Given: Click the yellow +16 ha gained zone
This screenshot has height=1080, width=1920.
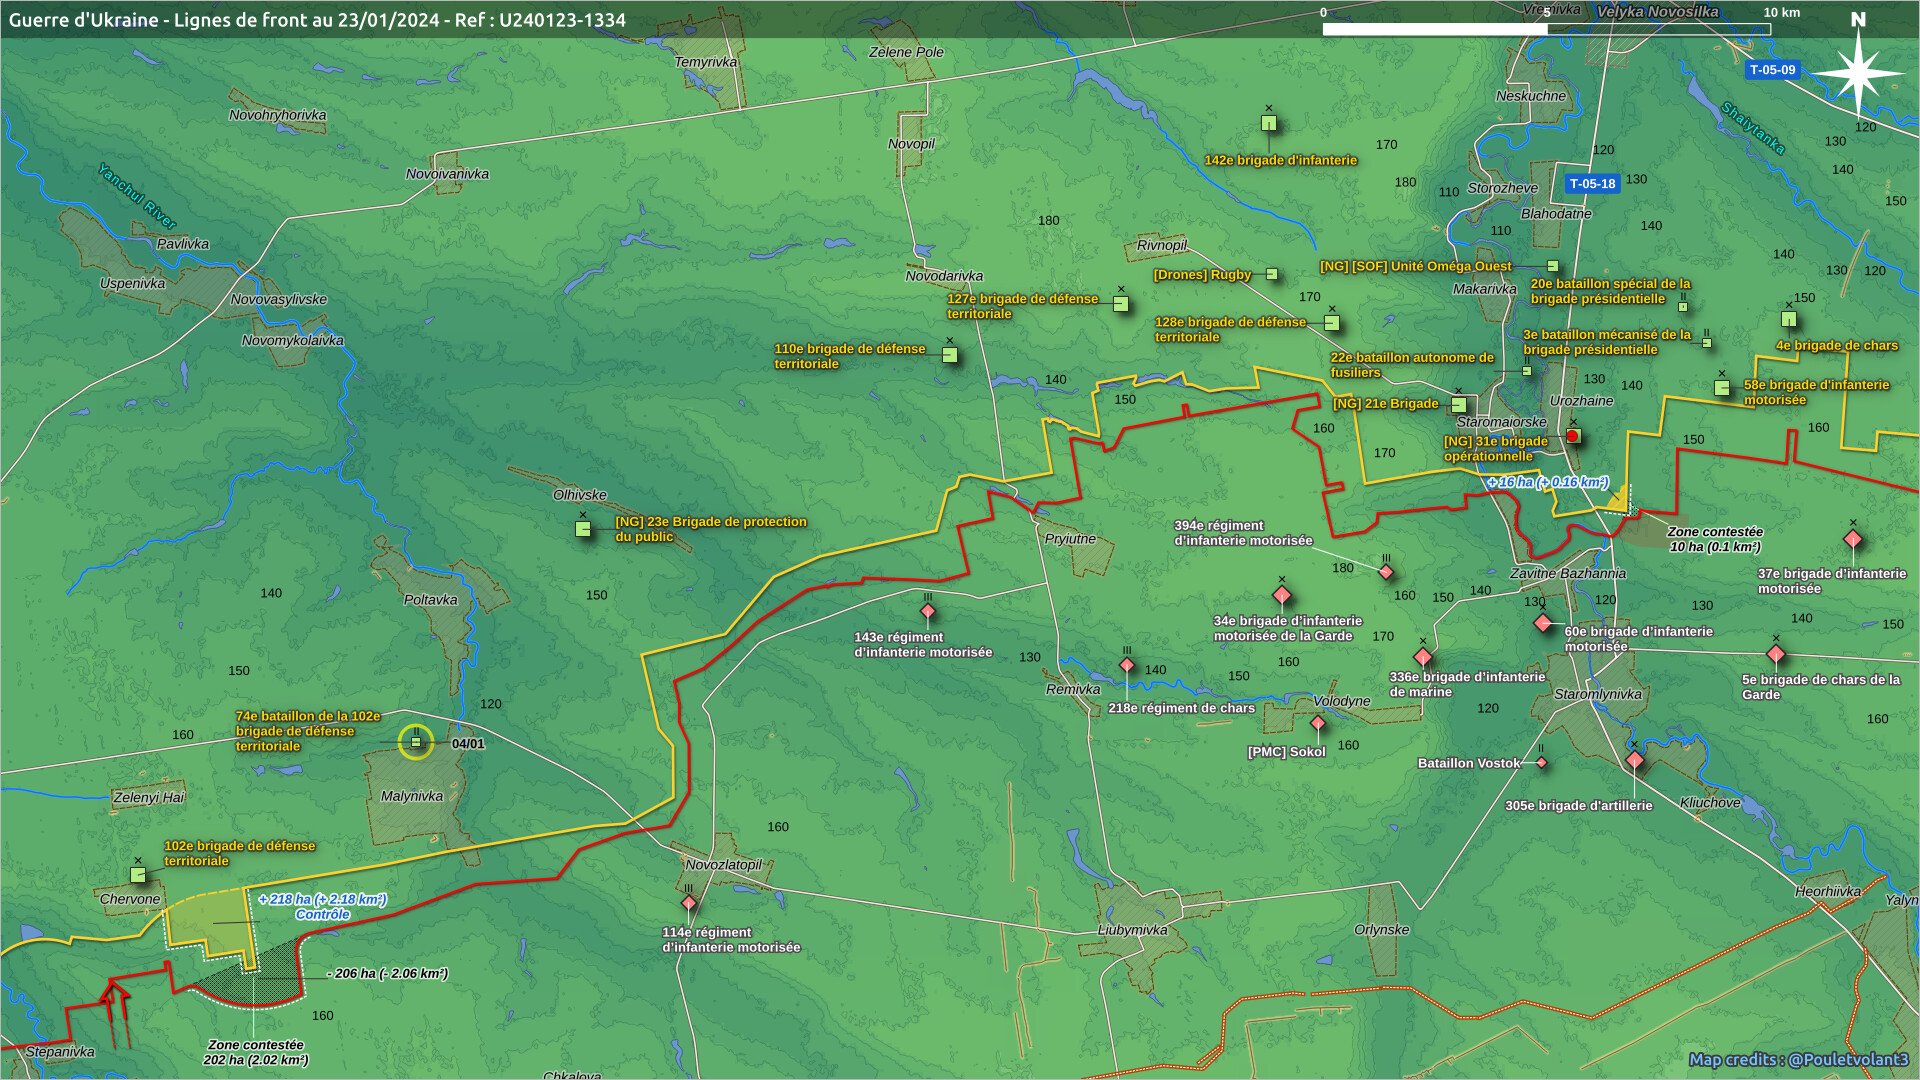Looking at the screenshot, I should (1619, 499).
